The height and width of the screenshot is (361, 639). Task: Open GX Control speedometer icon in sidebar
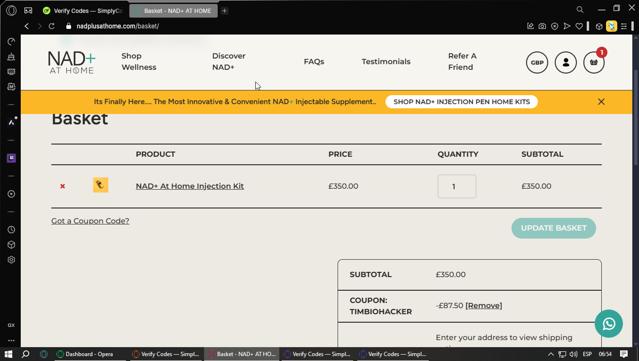pyautogui.click(x=11, y=42)
